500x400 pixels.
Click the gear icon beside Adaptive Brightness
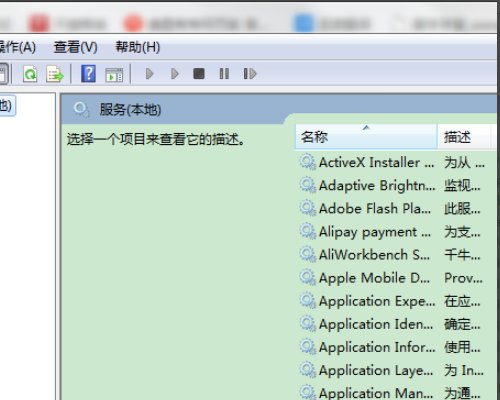coord(307,185)
